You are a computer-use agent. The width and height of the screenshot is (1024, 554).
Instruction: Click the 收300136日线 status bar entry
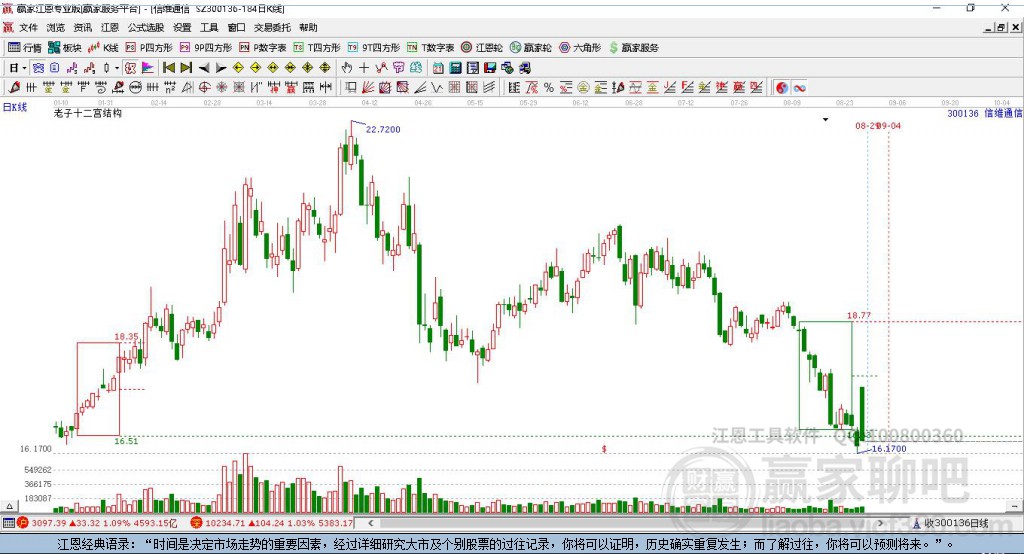tap(950, 523)
